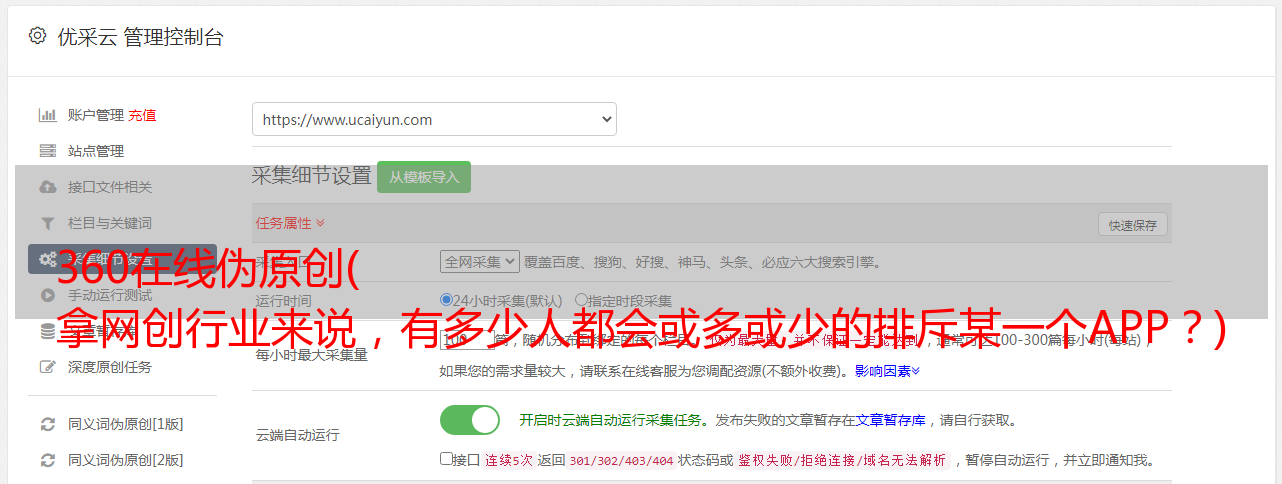Open 深度原创任务 in the sidebar
Image resolution: width=1282 pixels, height=484 pixels.
coord(110,367)
